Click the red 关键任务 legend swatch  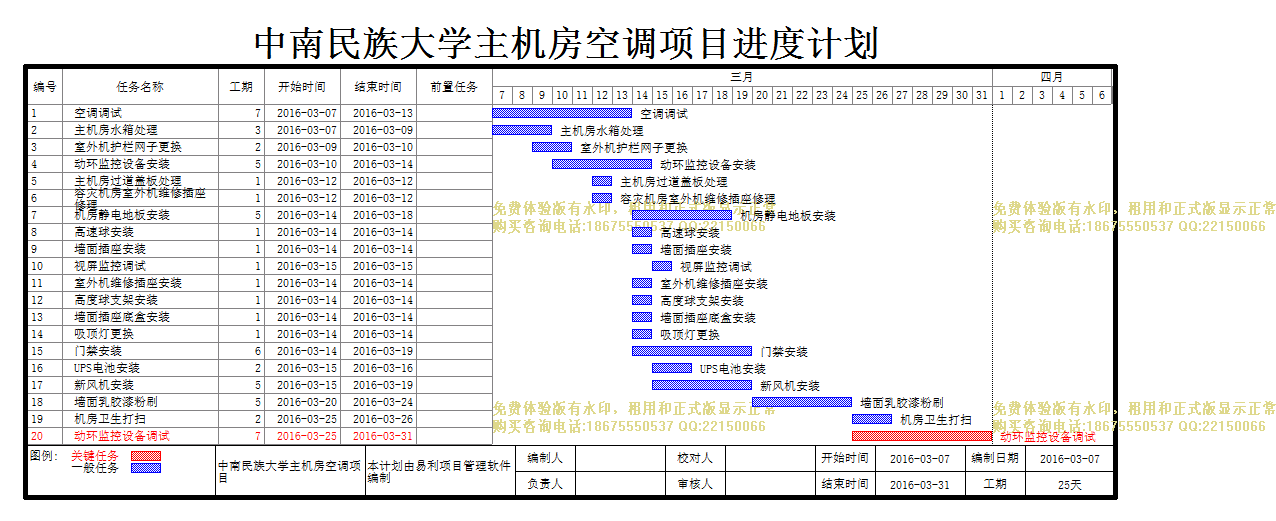click(x=146, y=456)
